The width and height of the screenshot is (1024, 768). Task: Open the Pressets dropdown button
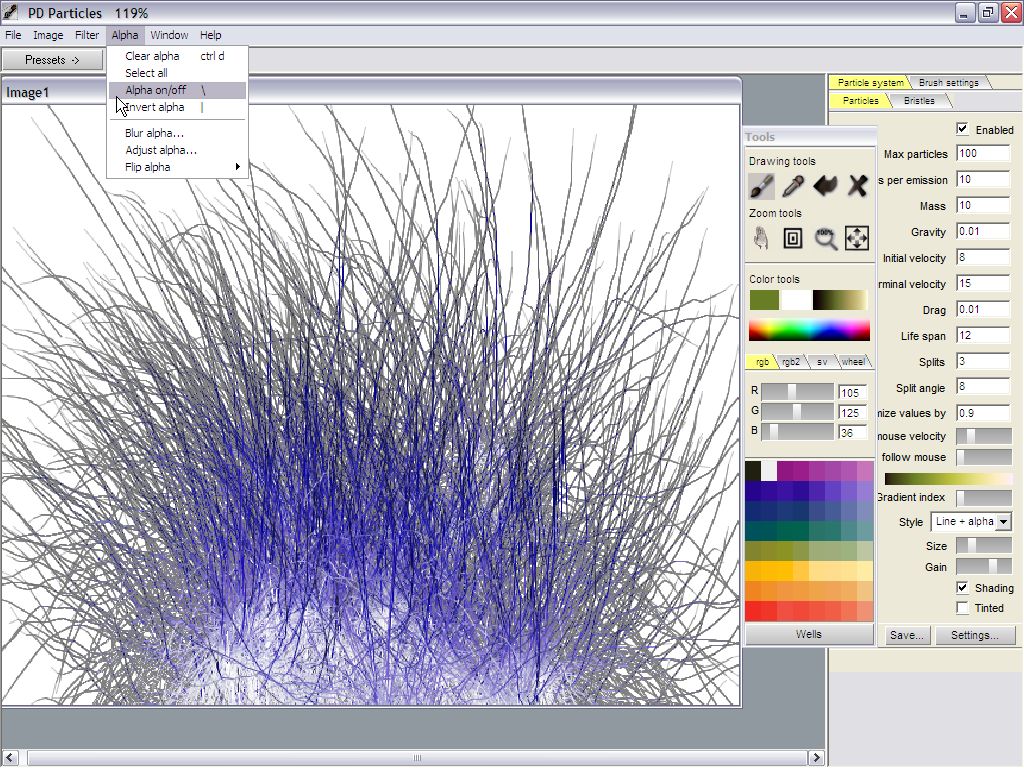52,60
